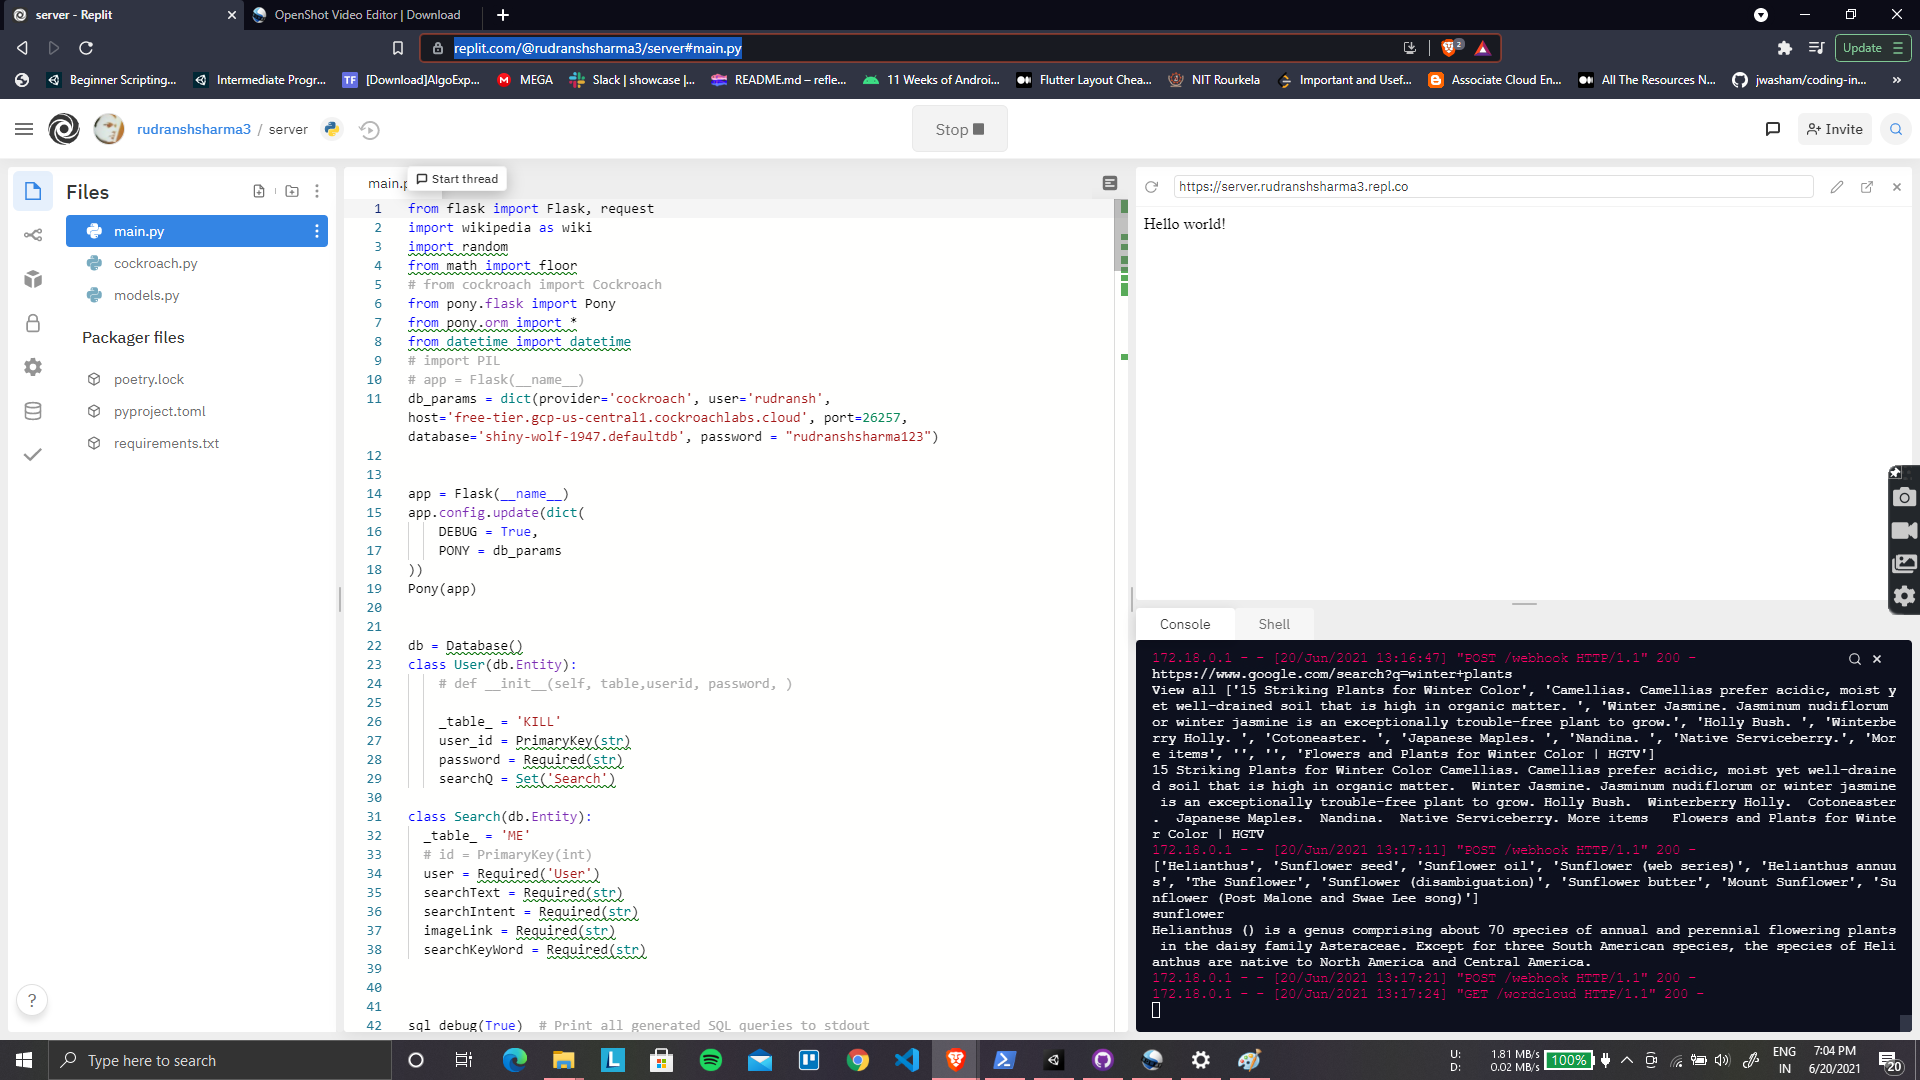Open the Files panel overflow menu
Viewport: 1920px width, 1080px height.
[x=317, y=191]
